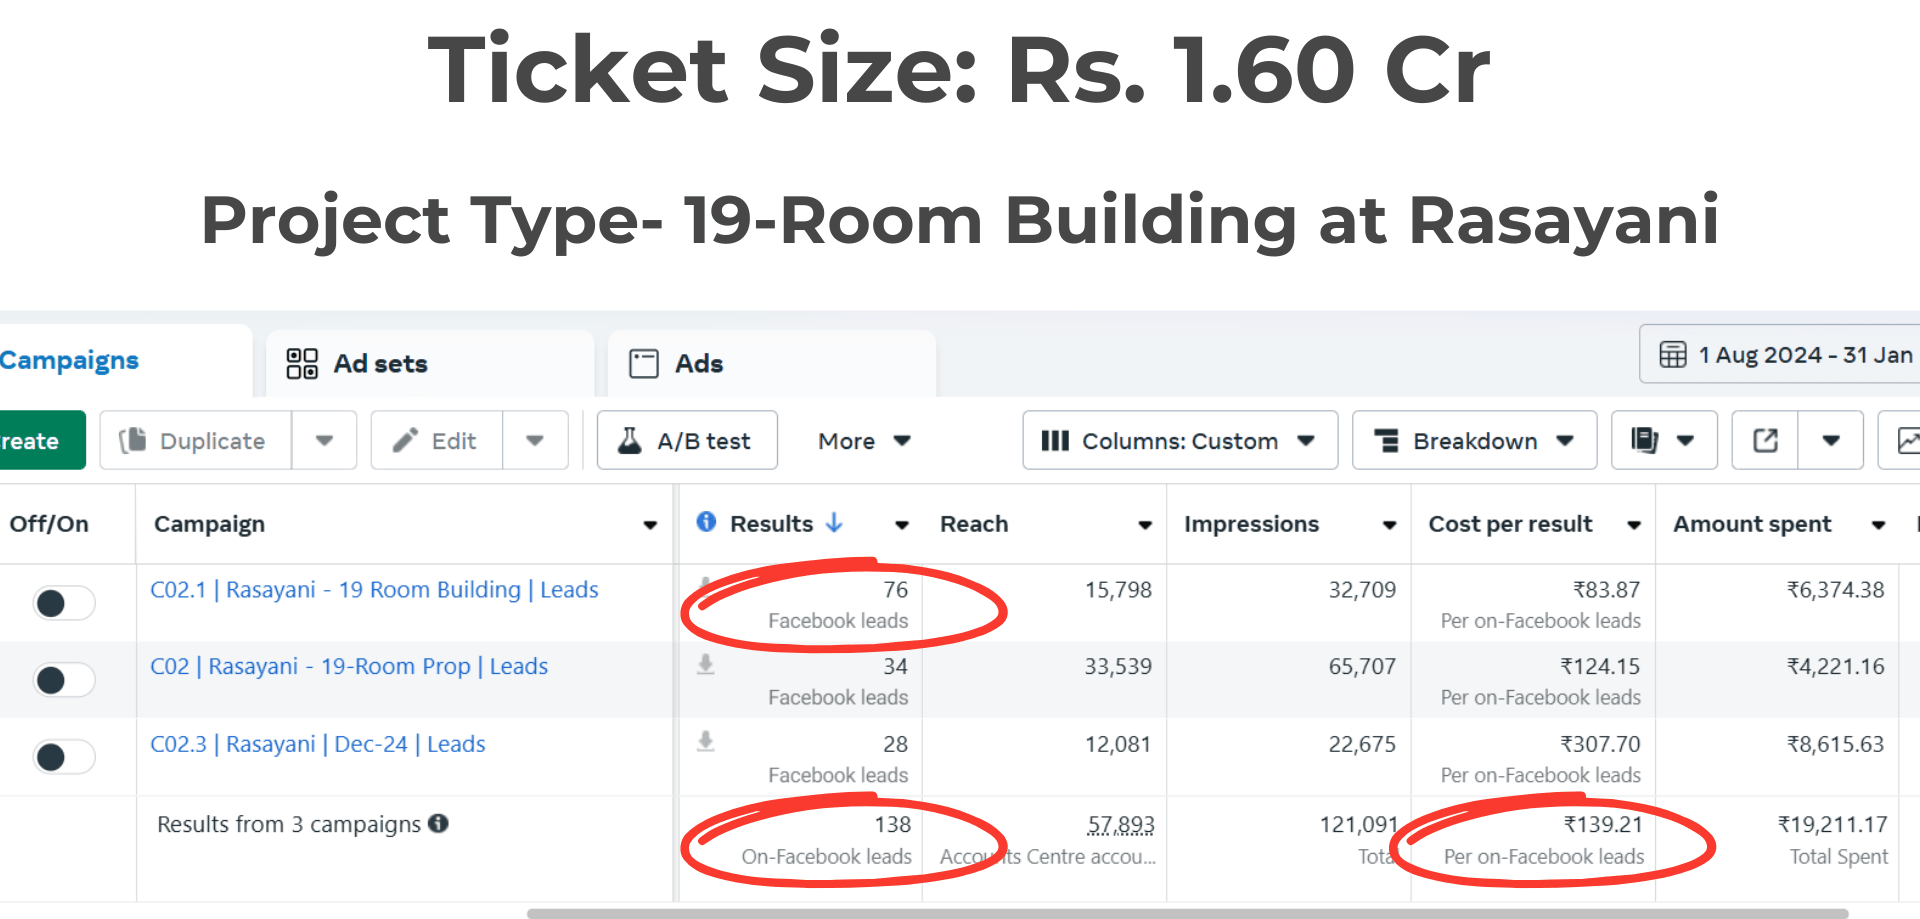The image size is (1920, 919).
Task: Toggle the C02 Rasayani 19-Room Prop campaign
Action: point(64,680)
